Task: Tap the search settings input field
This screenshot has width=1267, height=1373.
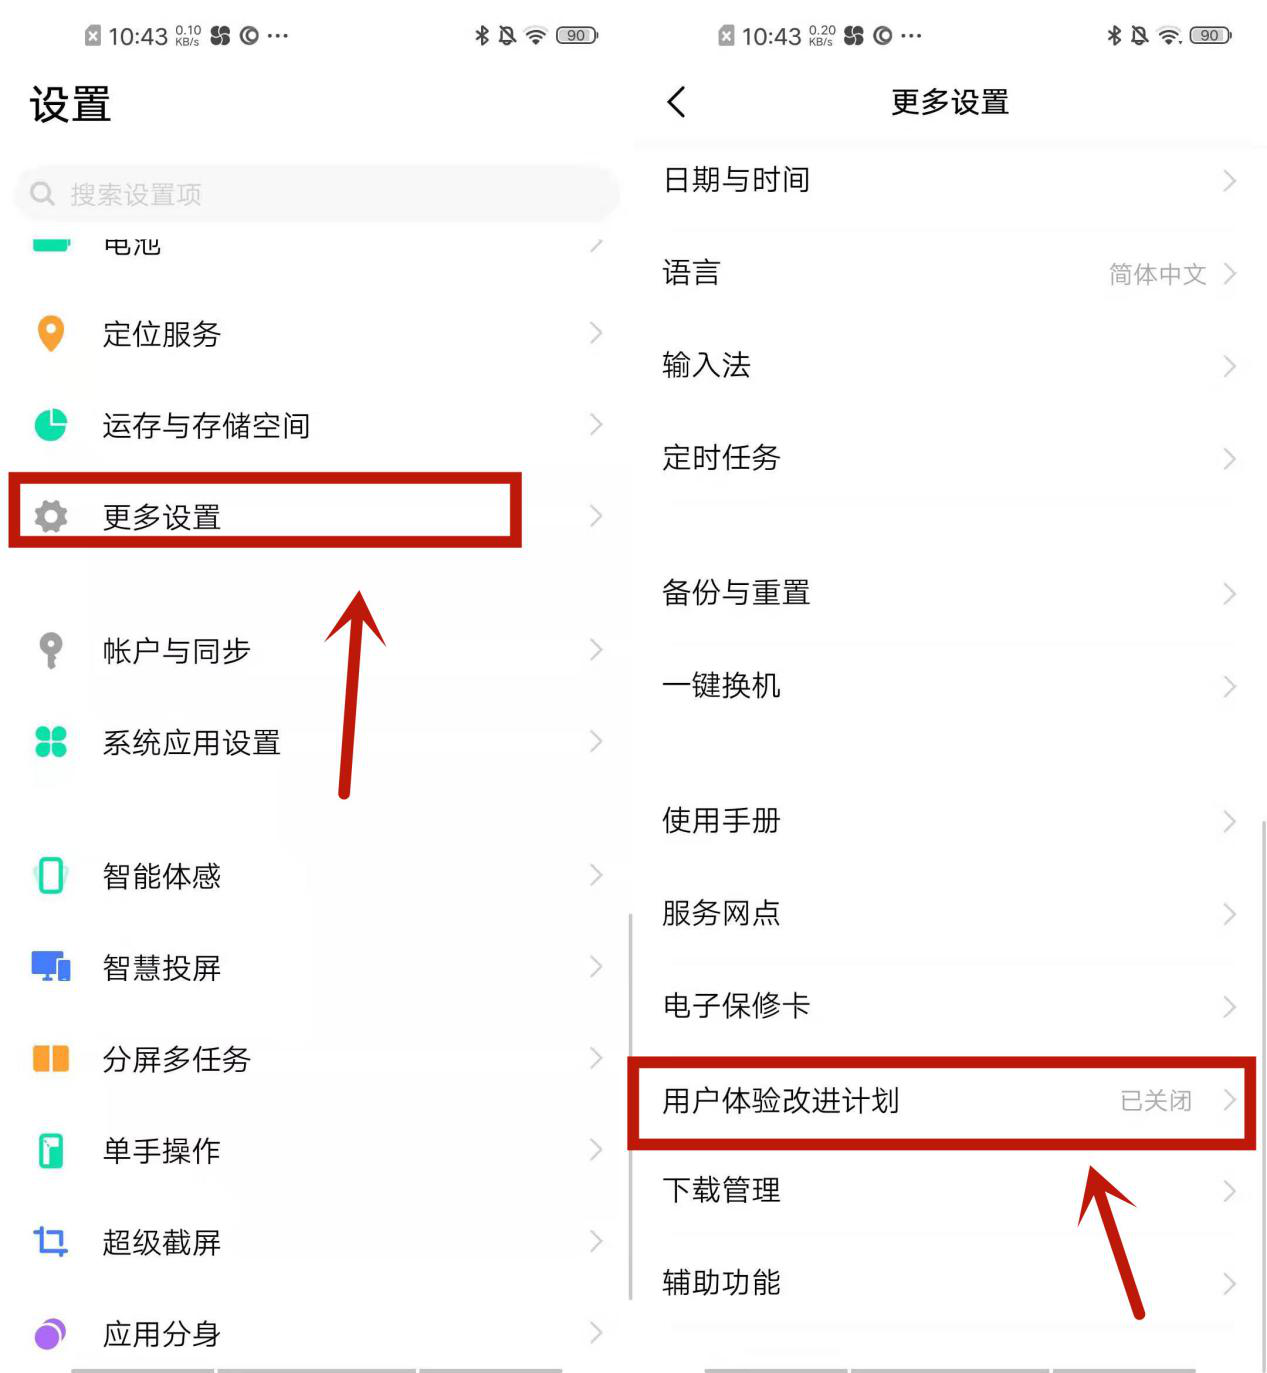Action: [x=315, y=194]
